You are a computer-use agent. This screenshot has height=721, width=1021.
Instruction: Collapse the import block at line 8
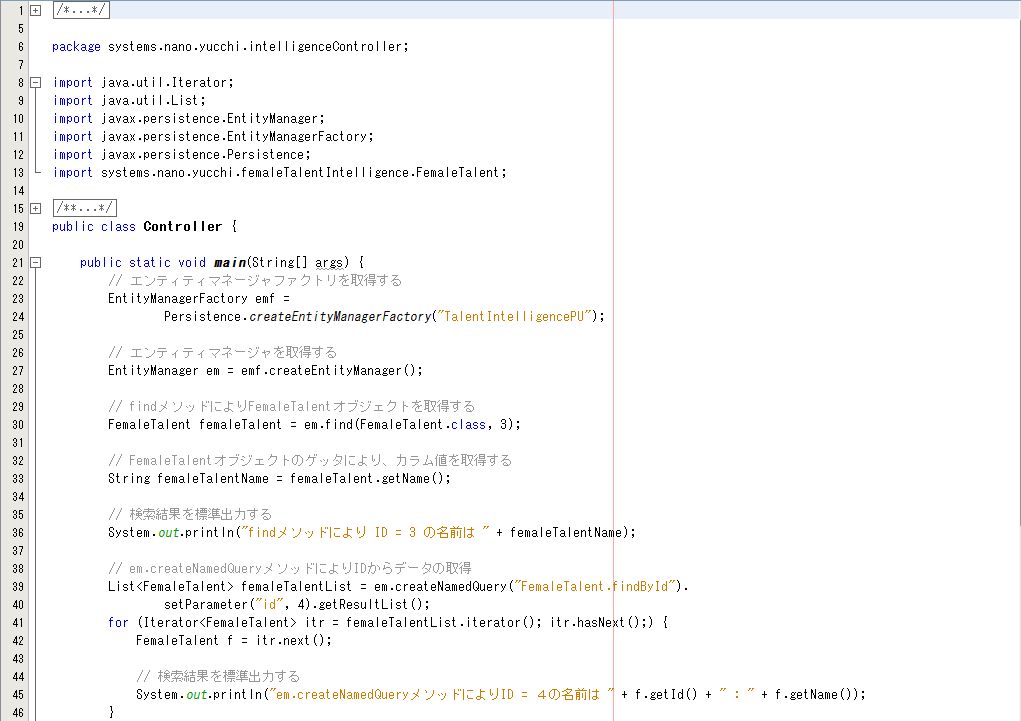pos(36,83)
